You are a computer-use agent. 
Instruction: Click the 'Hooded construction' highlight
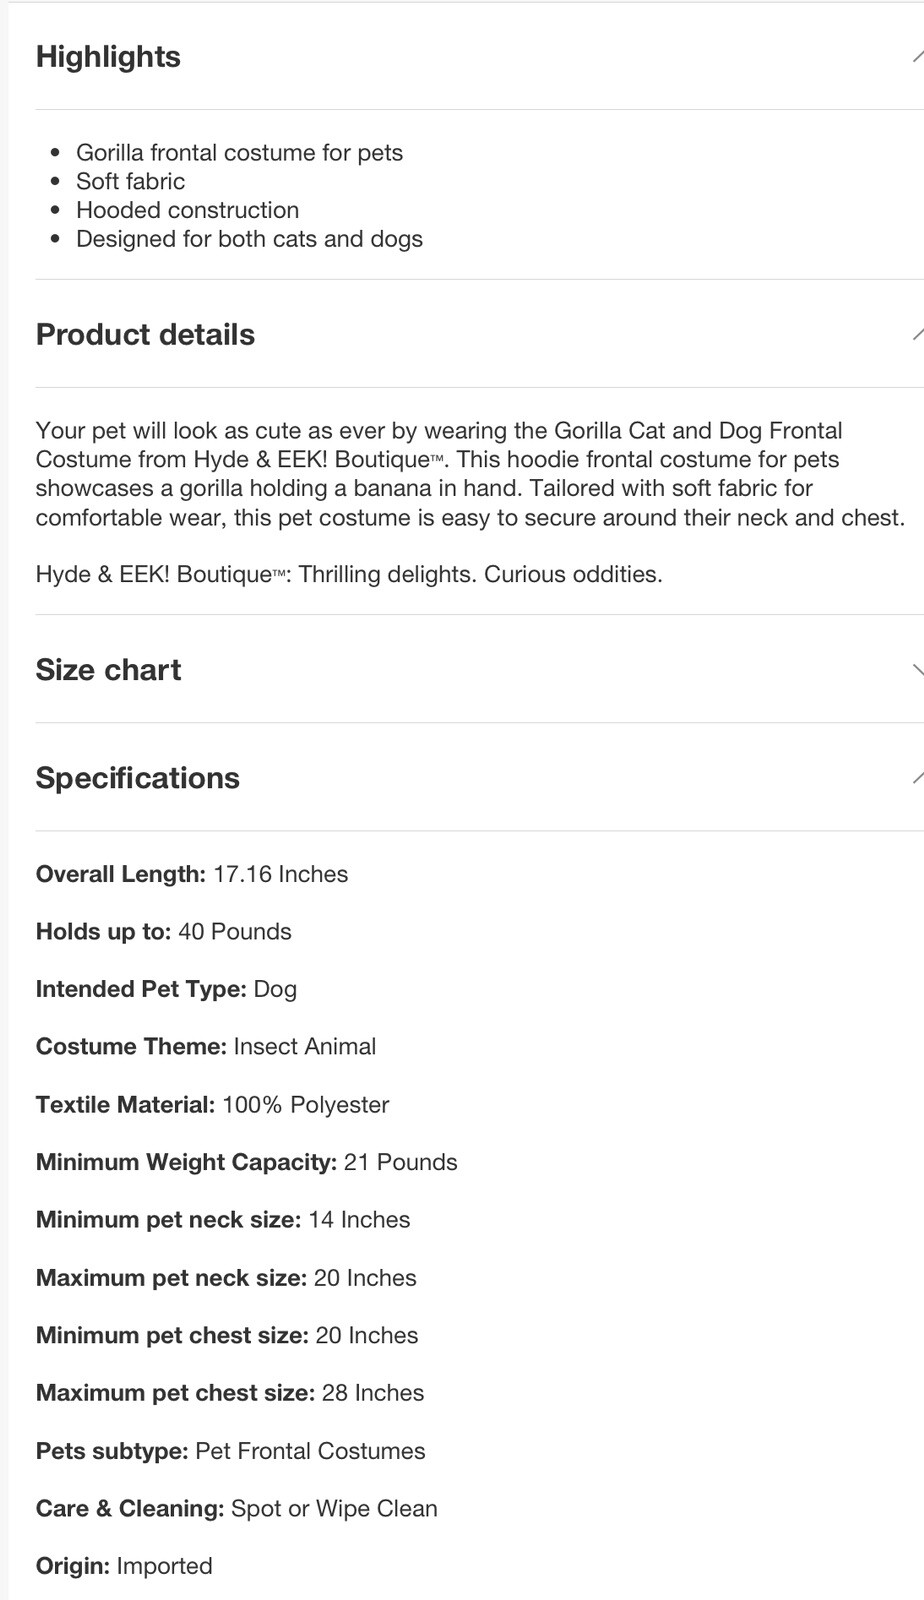pyautogui.click(x=187, y=210)
